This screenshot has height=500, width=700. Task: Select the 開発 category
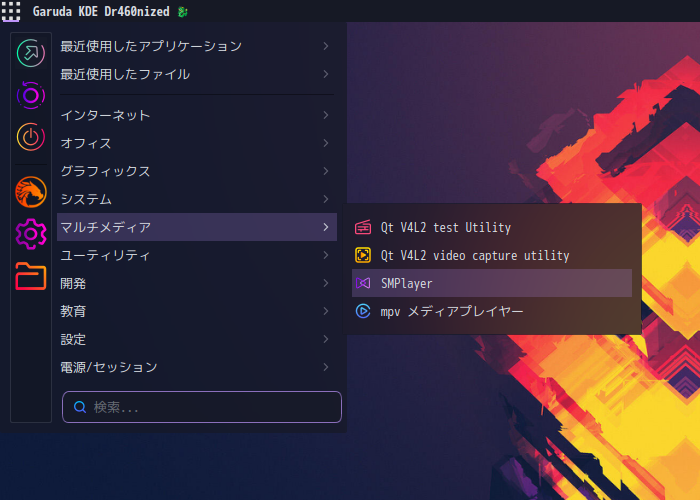coord(197,283)
